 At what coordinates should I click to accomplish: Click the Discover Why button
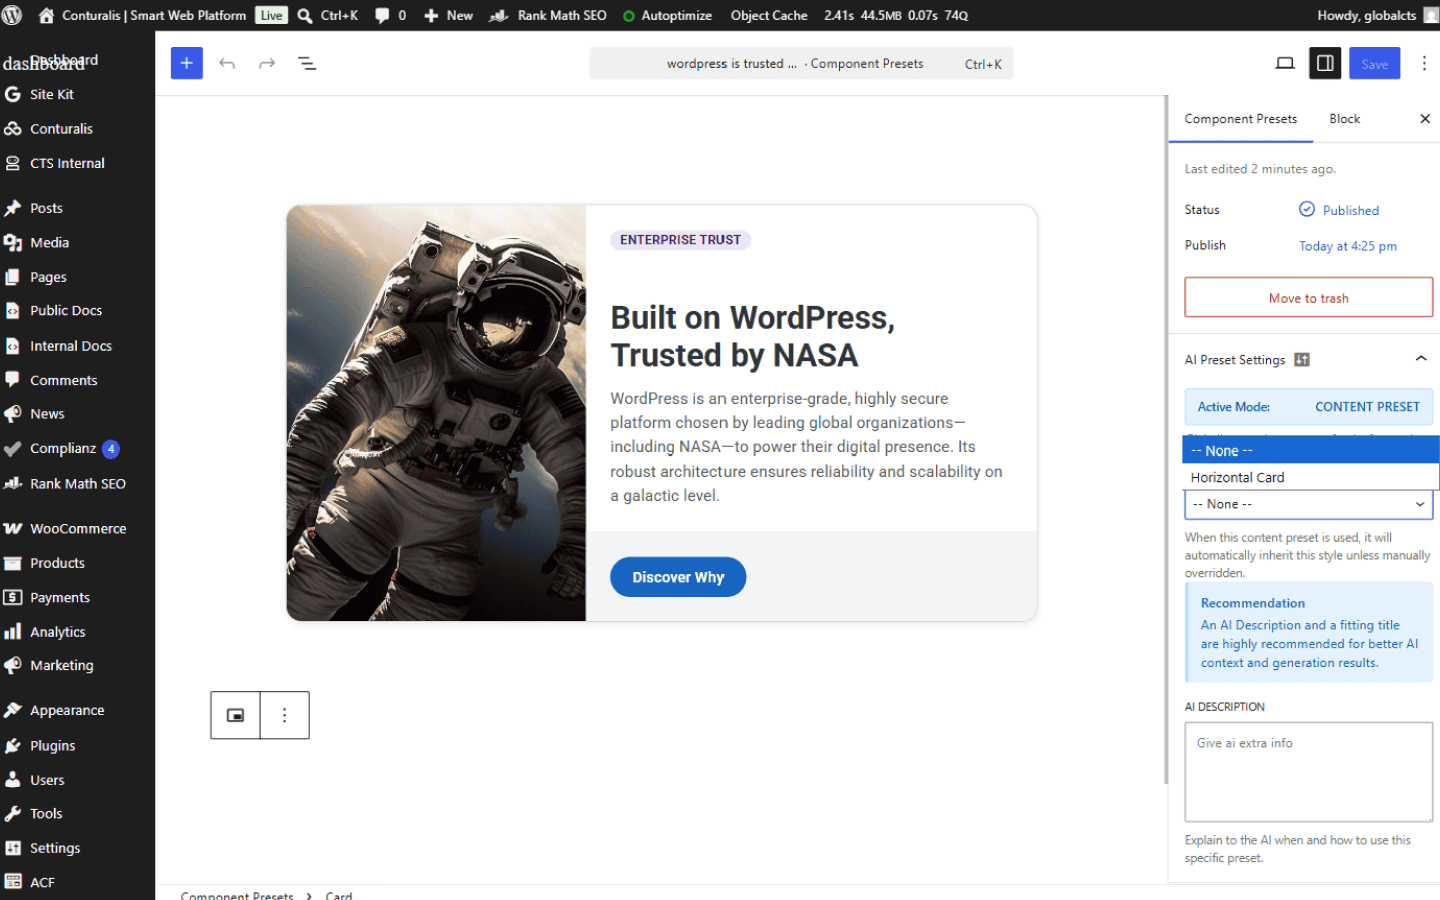[678, 577]
